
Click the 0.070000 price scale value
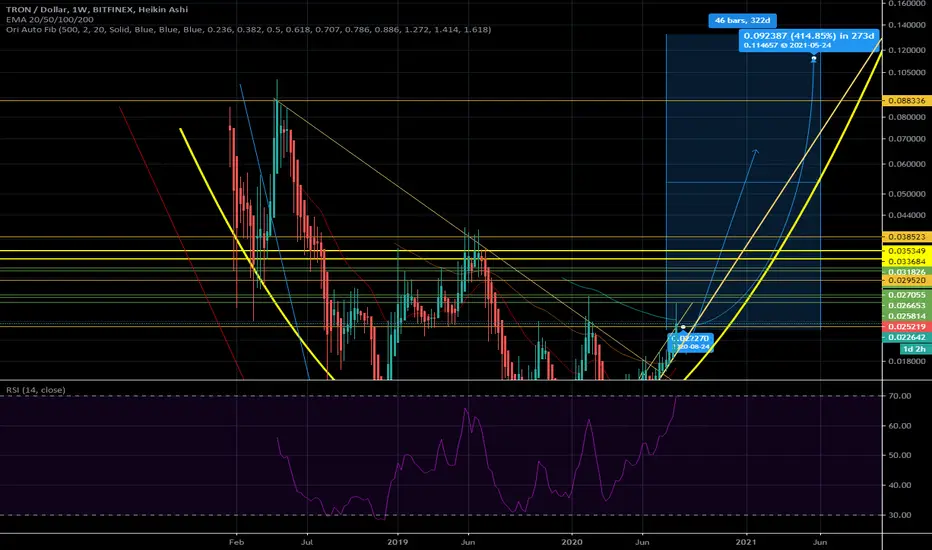pyautogui.click(x=906, y=139)
